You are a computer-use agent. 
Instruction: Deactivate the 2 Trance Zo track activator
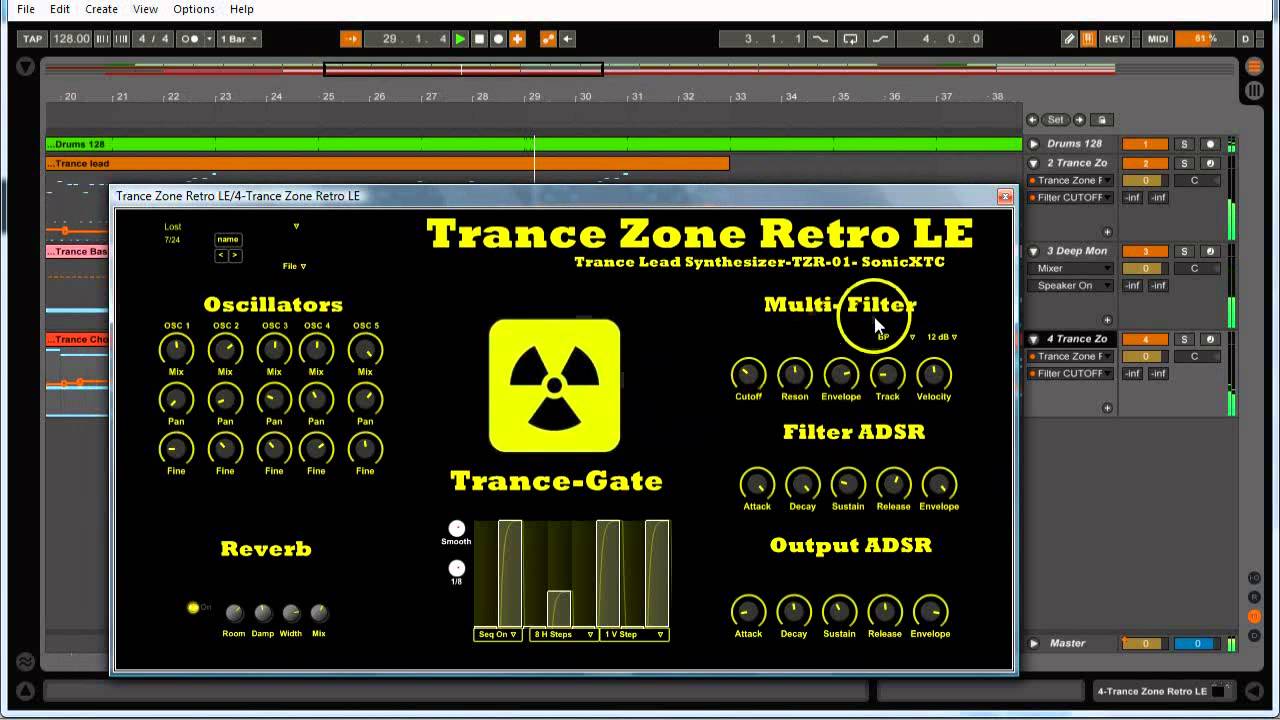[x=1145, y=163]
